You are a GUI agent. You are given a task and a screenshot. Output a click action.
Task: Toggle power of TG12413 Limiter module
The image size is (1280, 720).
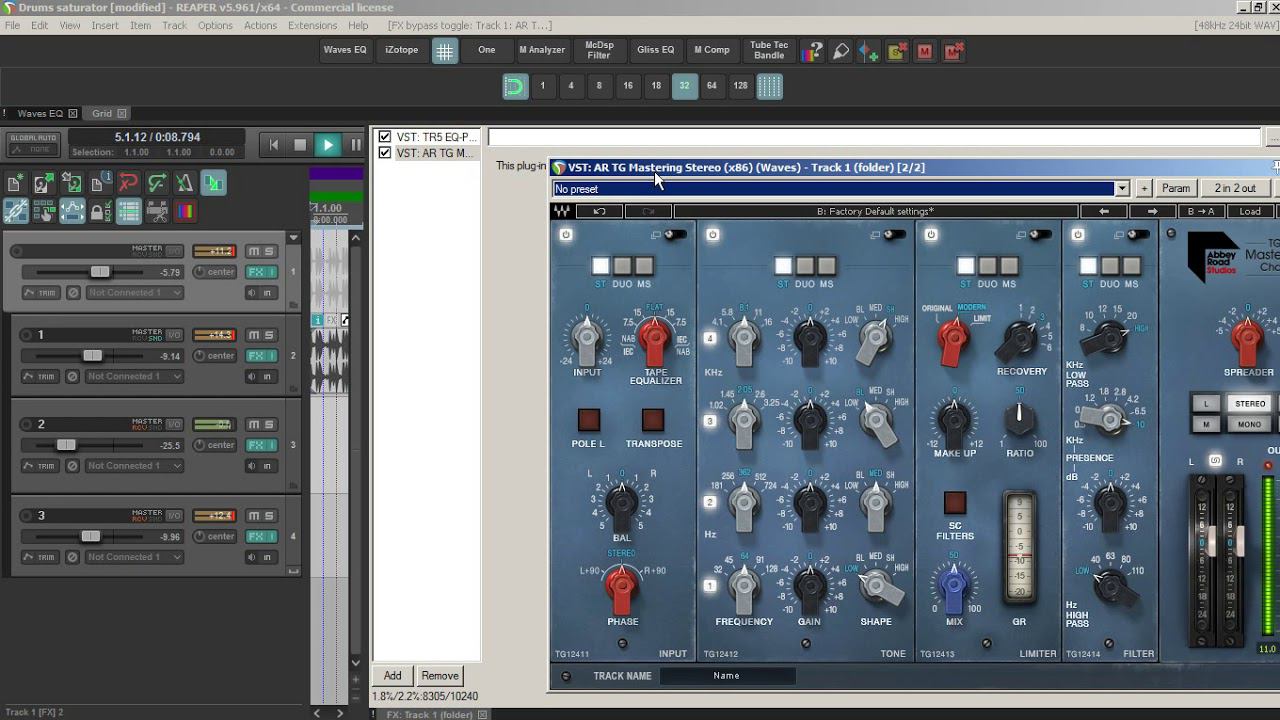(x=931, y=235)
